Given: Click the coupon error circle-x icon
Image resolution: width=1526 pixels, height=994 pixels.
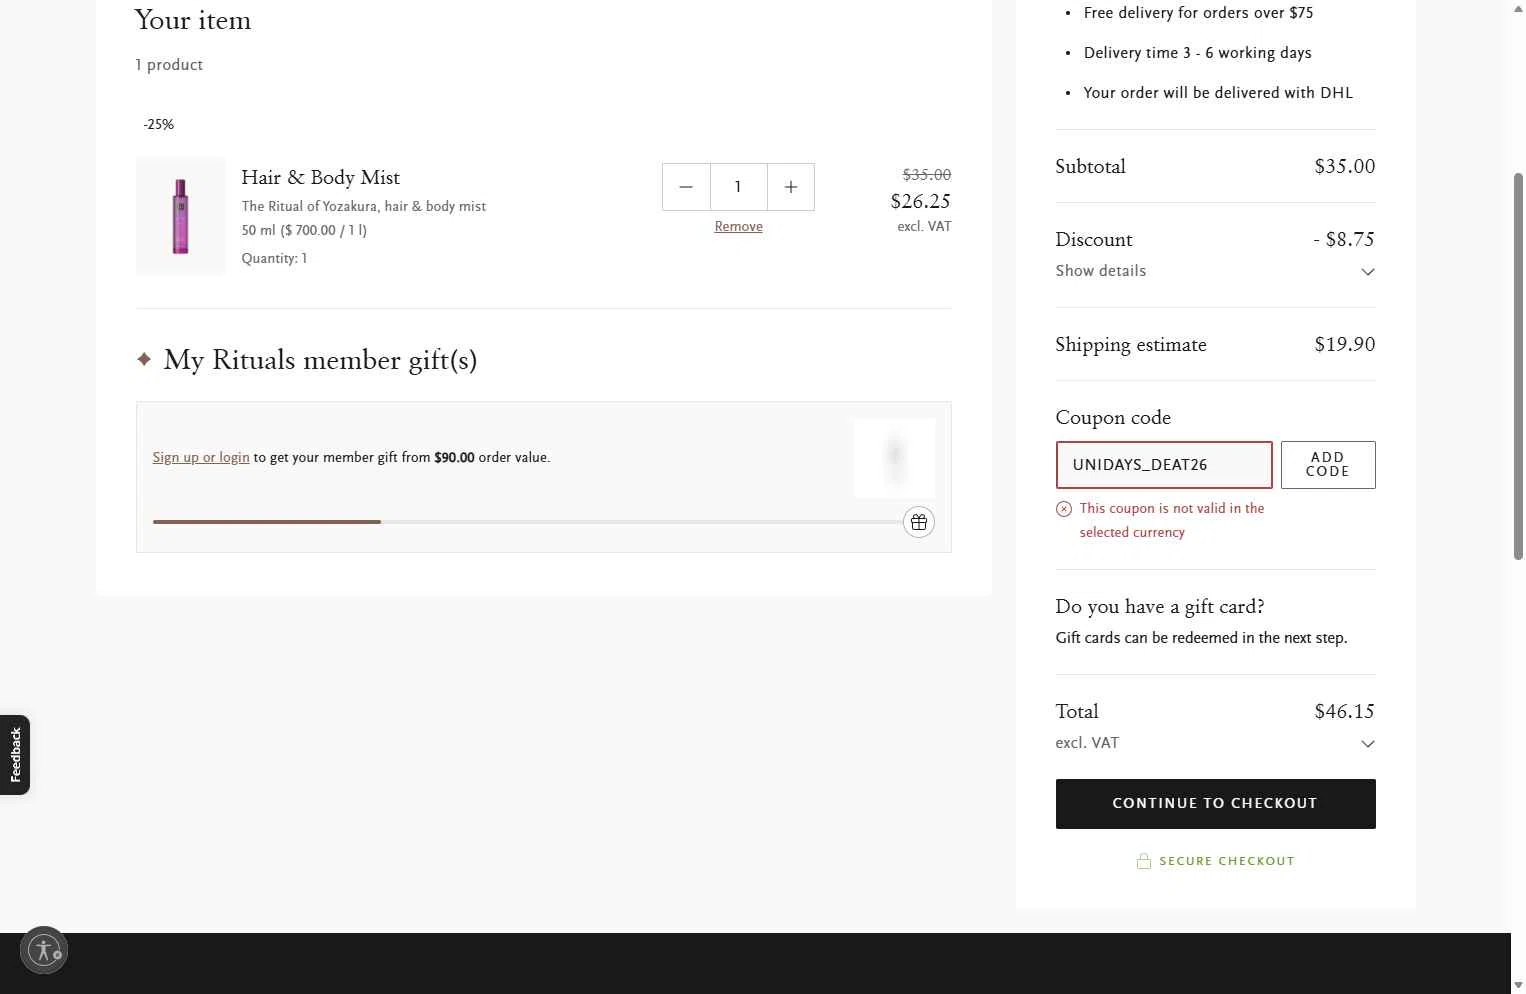Looking at the screenshot, I should [x=1064, y=509].
